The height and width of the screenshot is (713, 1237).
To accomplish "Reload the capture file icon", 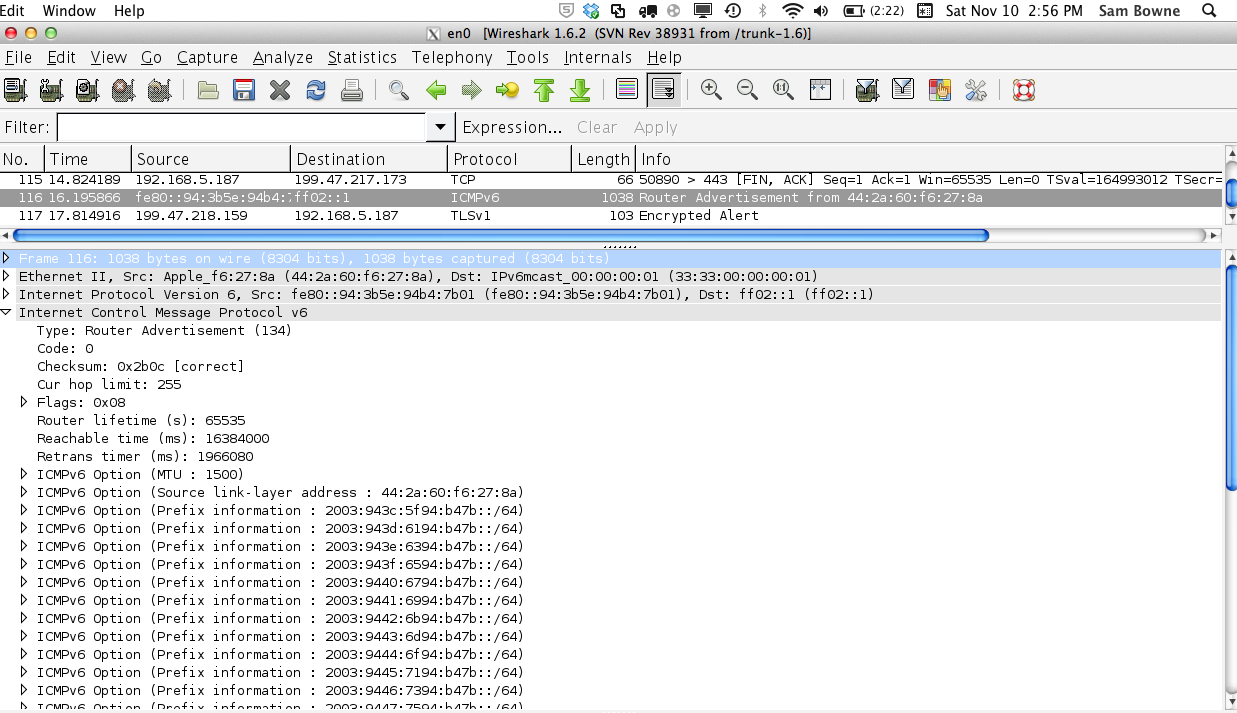I will point(316,91).
